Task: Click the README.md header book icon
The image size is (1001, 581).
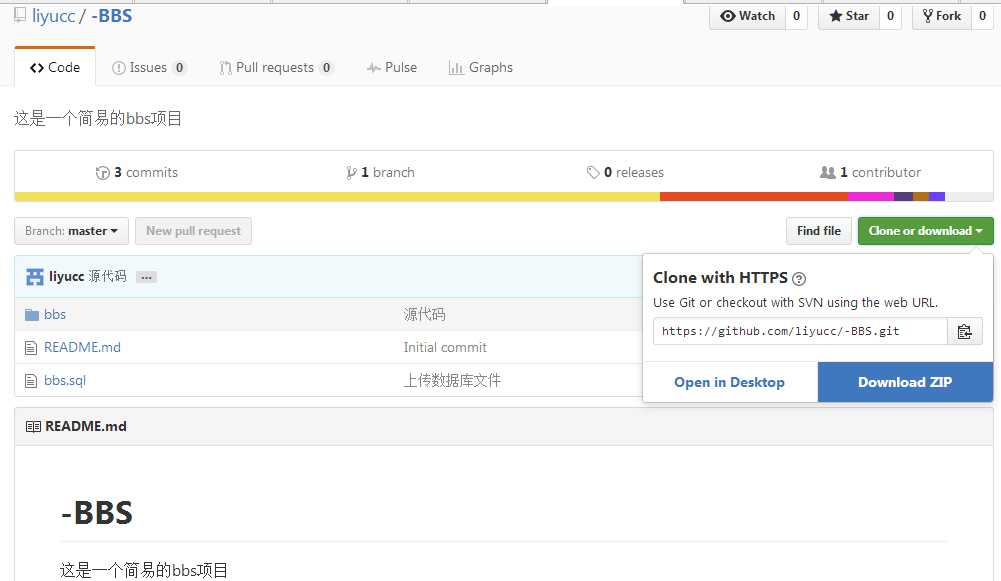Action: [33, 426]
